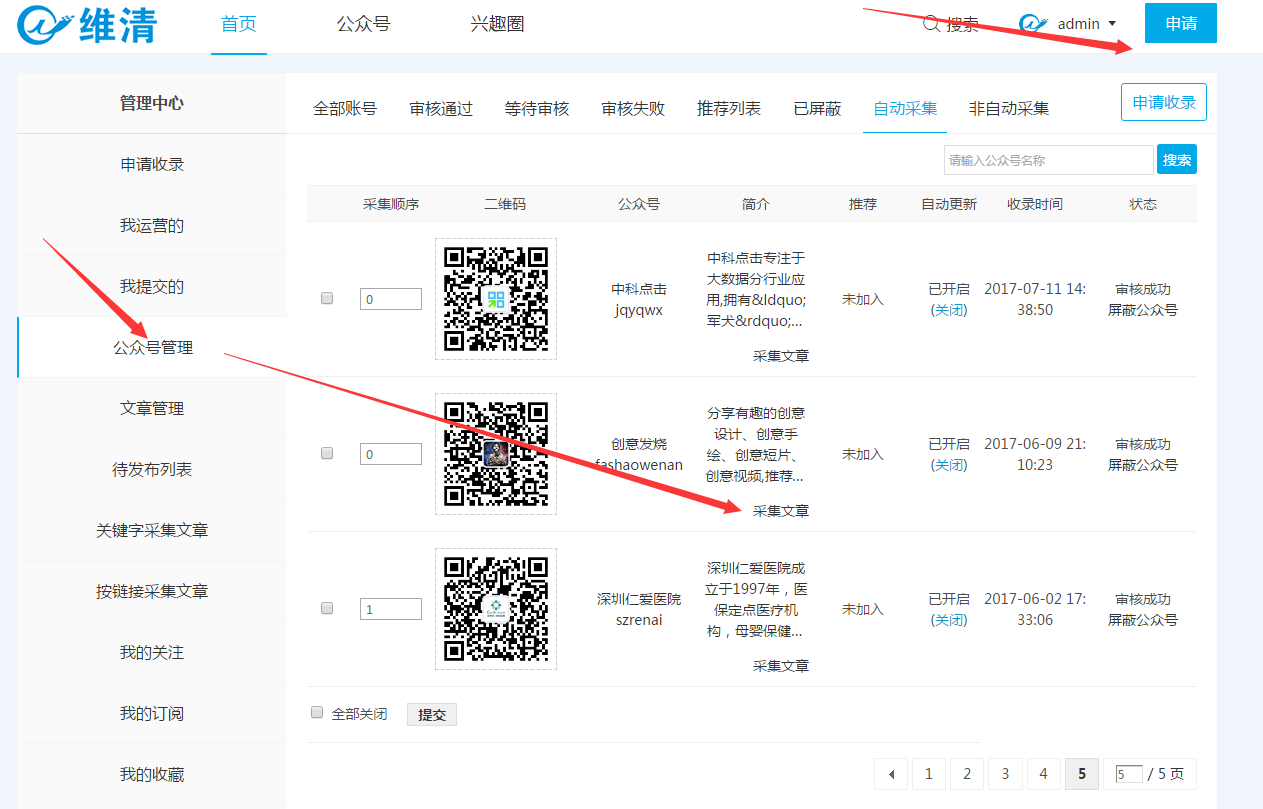Open 关键字采集文章 in the sidebar
This screenshot has width=1263, height=809.
pyautogui.click(x=152, y=530)
